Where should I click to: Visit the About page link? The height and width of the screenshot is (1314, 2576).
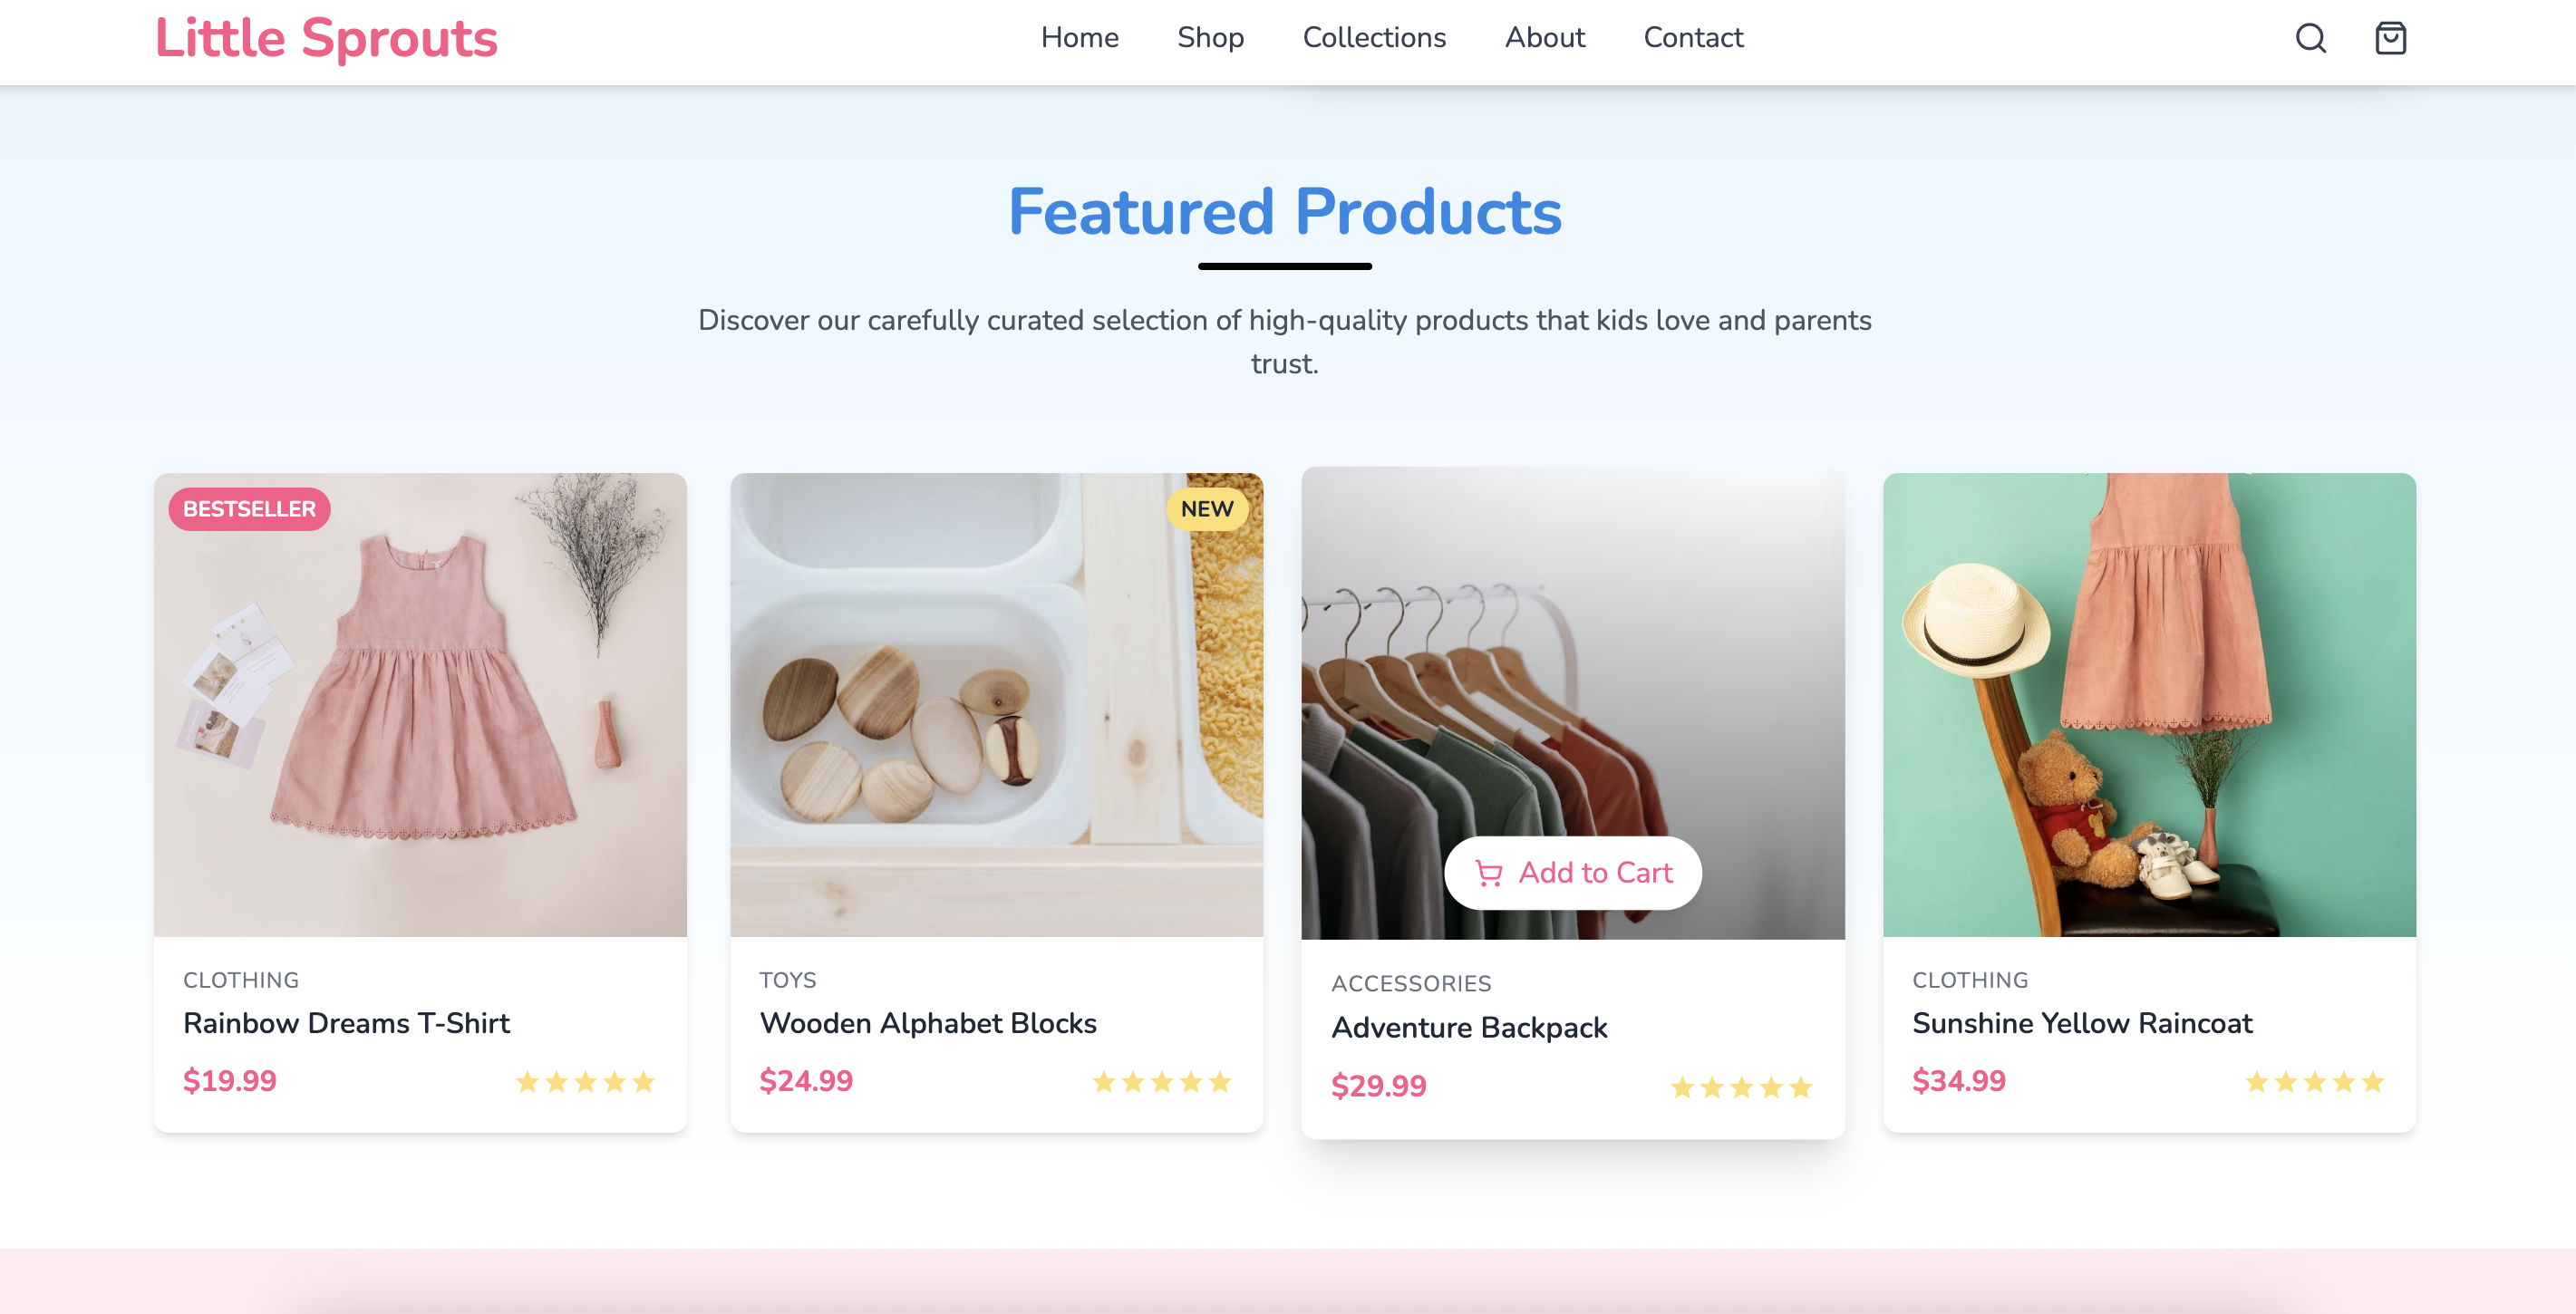pos(1544,38)
